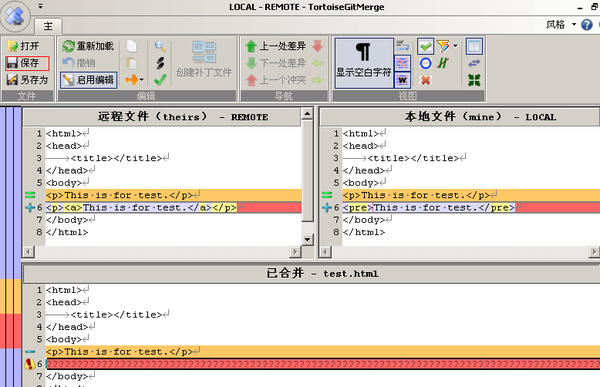Click the red down arrow next-conflict icon

point(318,46)
